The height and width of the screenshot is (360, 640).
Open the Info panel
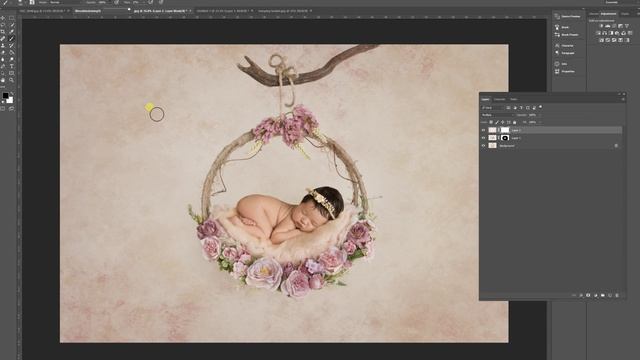click(561, 64)
